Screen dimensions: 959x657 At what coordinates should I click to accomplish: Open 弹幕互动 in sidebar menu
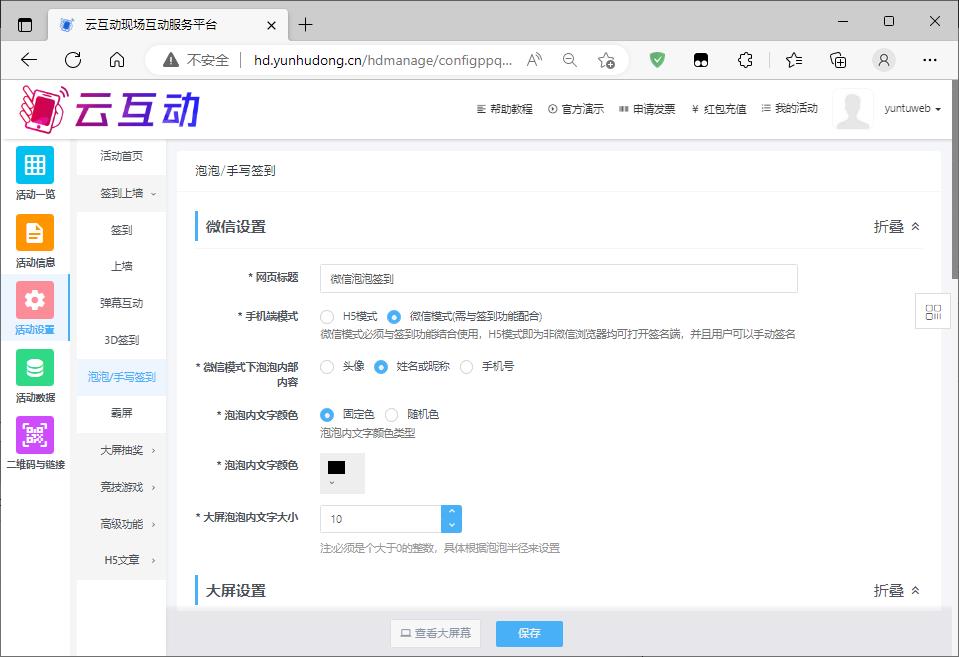[x=121, y=303]
